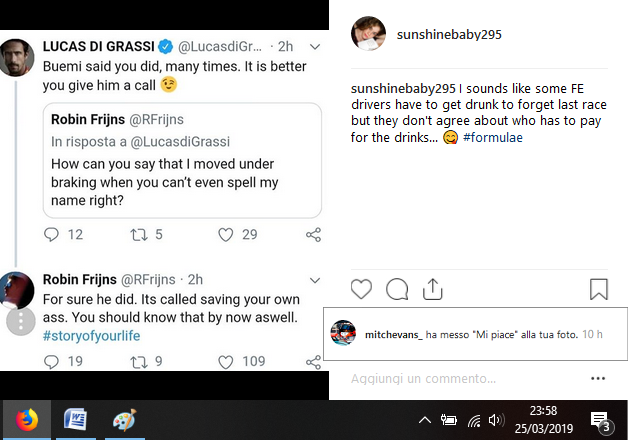Like the Instagram post with heart icon
The image size is (628, 441).
(x=361, y=289)
